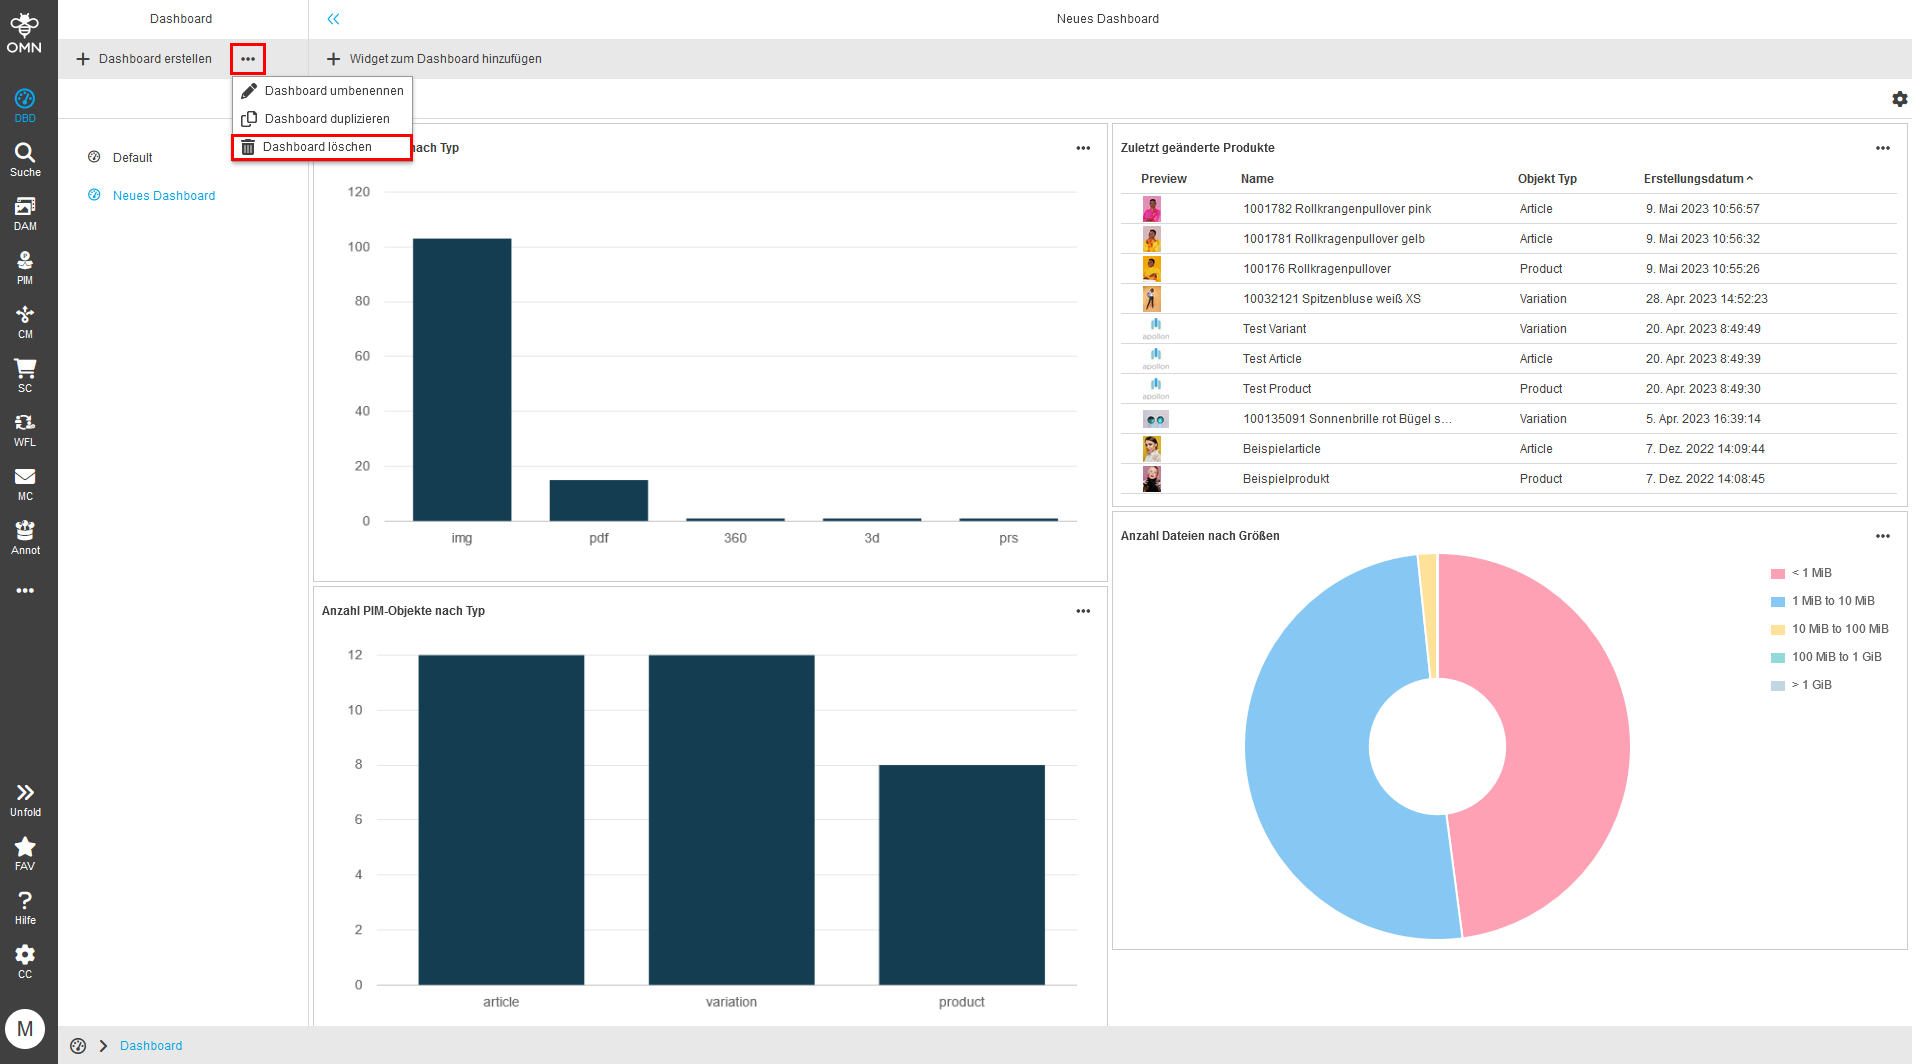Open the Zuletzt geänderte Produkte widget menu
The height and width of the screenshot is (1064, 1920).
point(1882,147)
